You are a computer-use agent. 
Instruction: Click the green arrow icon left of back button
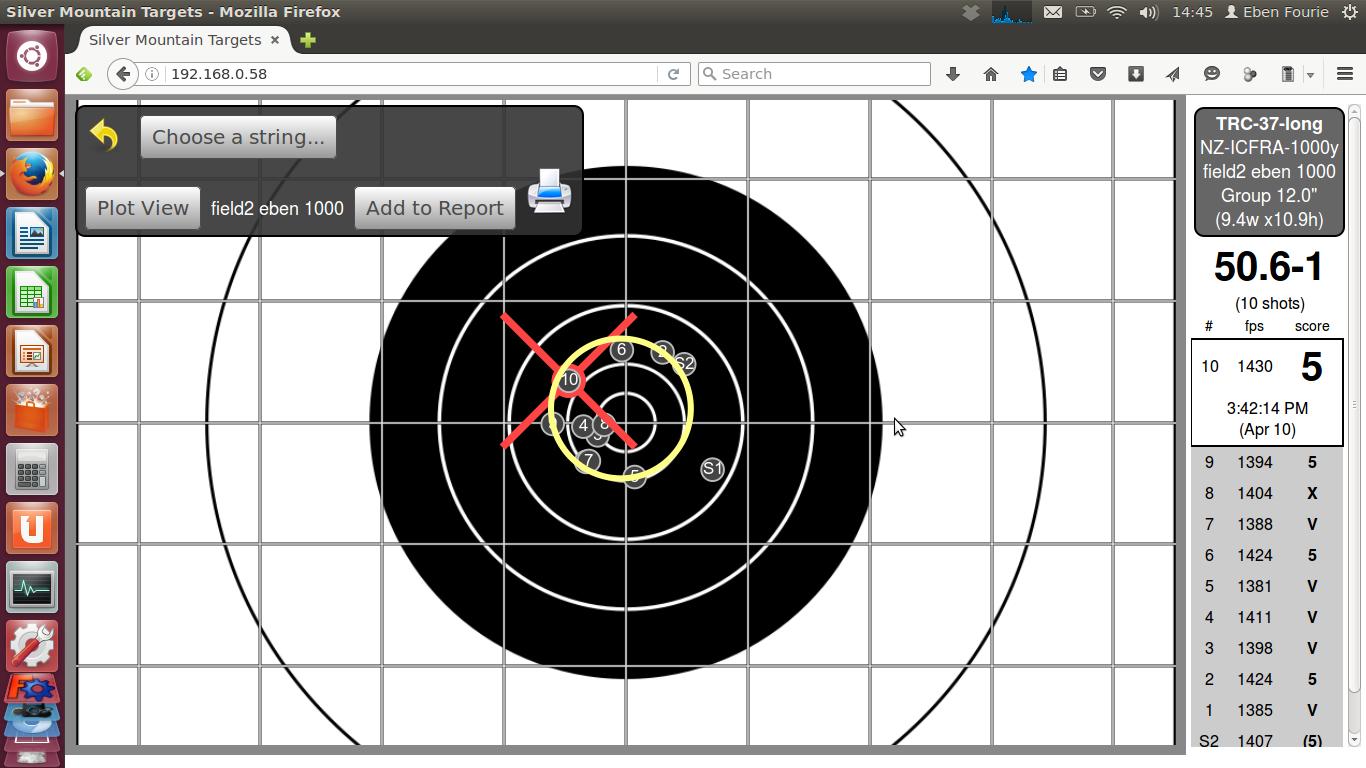pyautogui.click(x=84, y=74)
